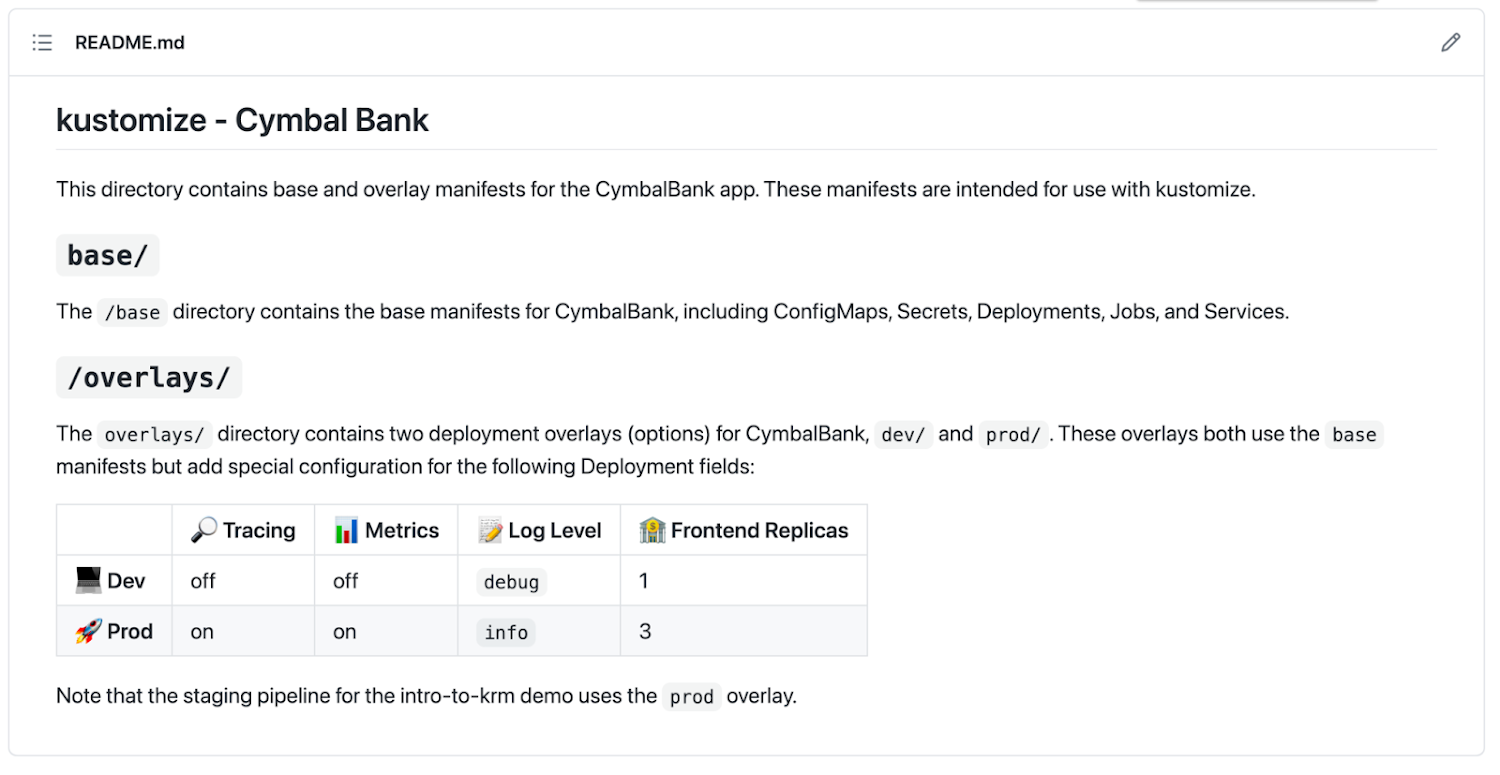
Task: Click the Dev row label
Action: coord(114,581)
